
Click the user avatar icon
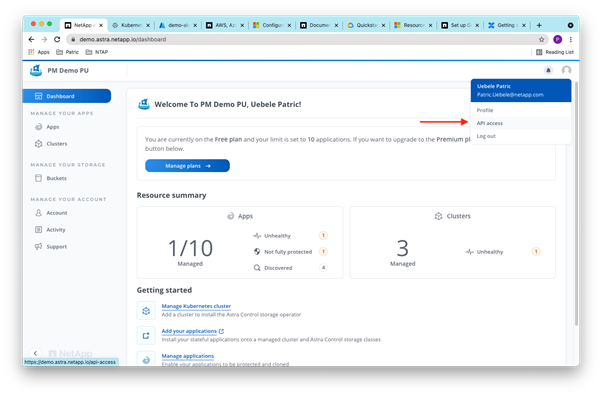pos(566,70)
